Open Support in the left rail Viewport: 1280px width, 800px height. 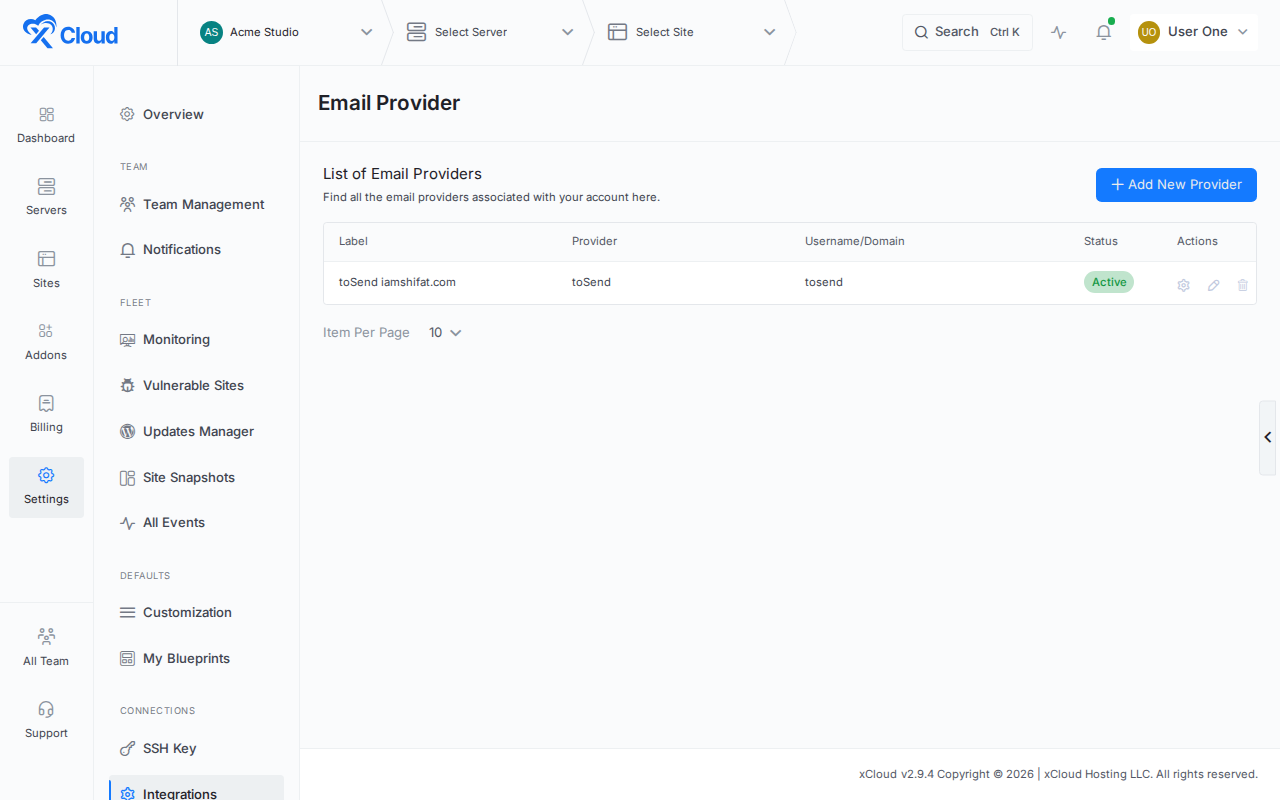pos(46,720)
